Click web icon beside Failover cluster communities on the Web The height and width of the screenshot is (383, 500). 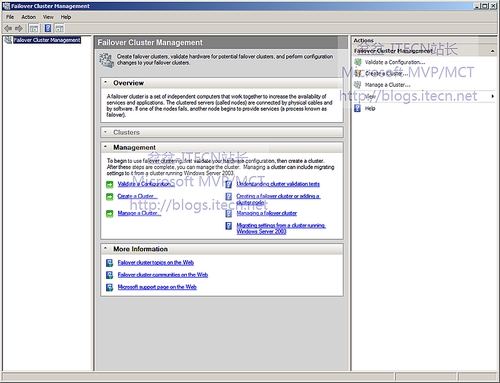pos(109,275)
